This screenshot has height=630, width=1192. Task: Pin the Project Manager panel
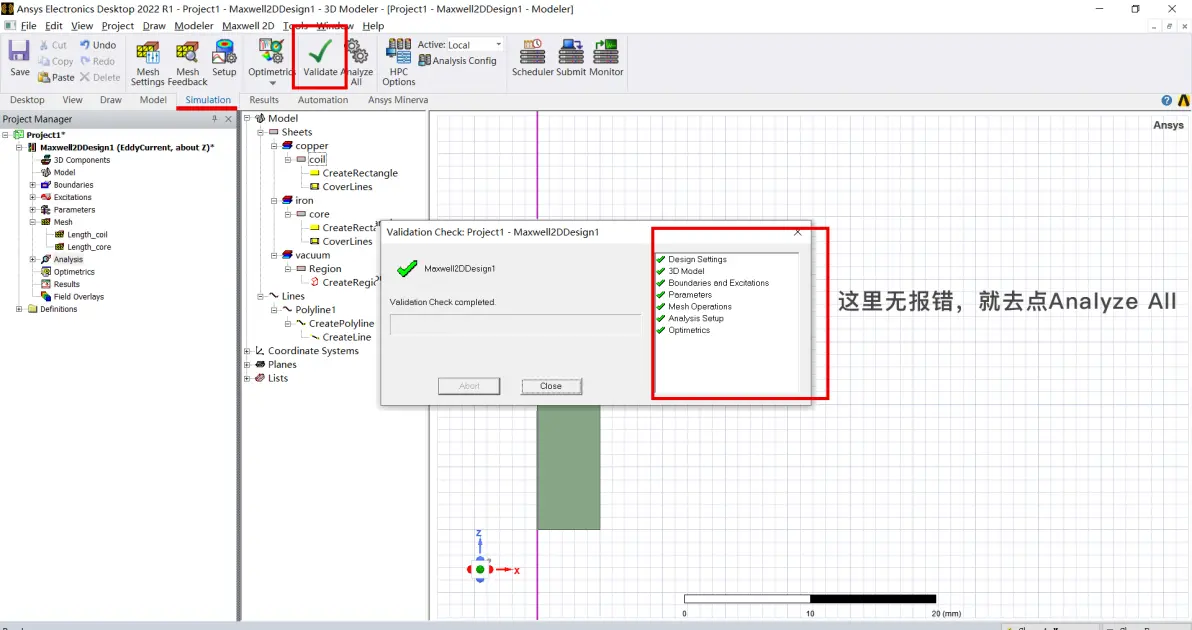(x=214, y=119)
